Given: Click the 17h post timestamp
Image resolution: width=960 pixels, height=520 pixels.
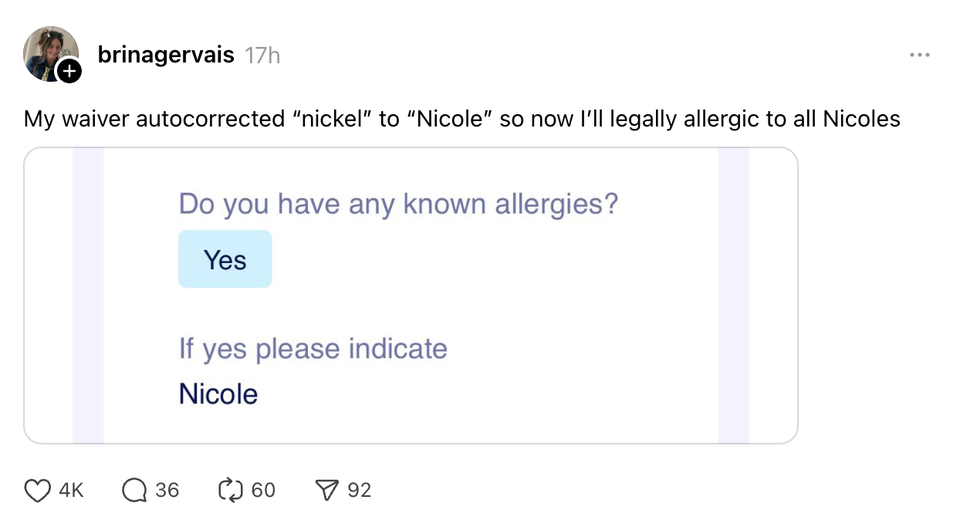Looking at the screenshot, I should click(x=262, y=56).
